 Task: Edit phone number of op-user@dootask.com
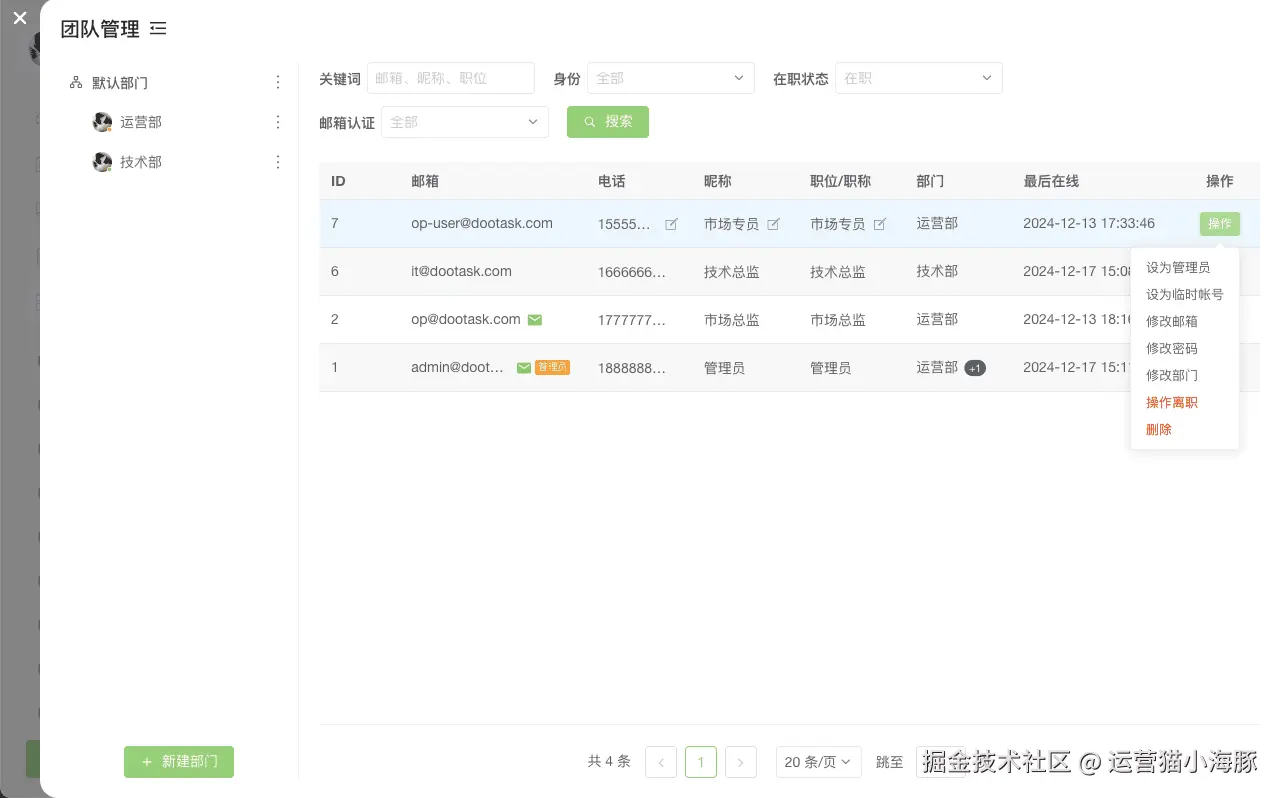671,224
